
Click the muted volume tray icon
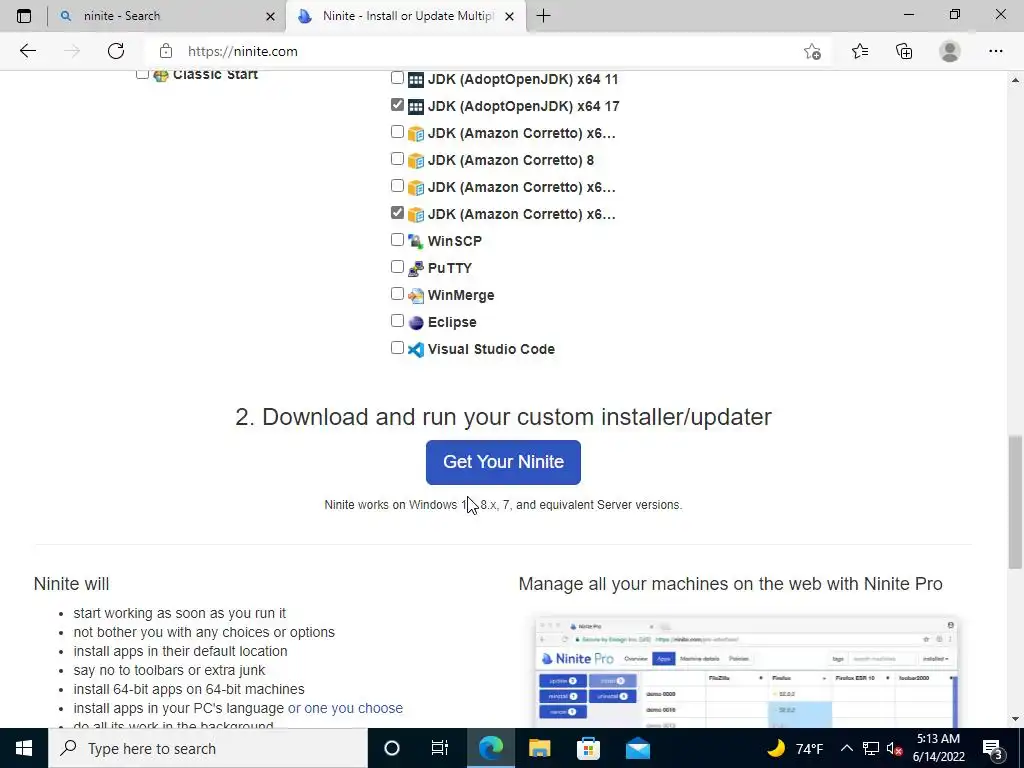coord(895,748)
